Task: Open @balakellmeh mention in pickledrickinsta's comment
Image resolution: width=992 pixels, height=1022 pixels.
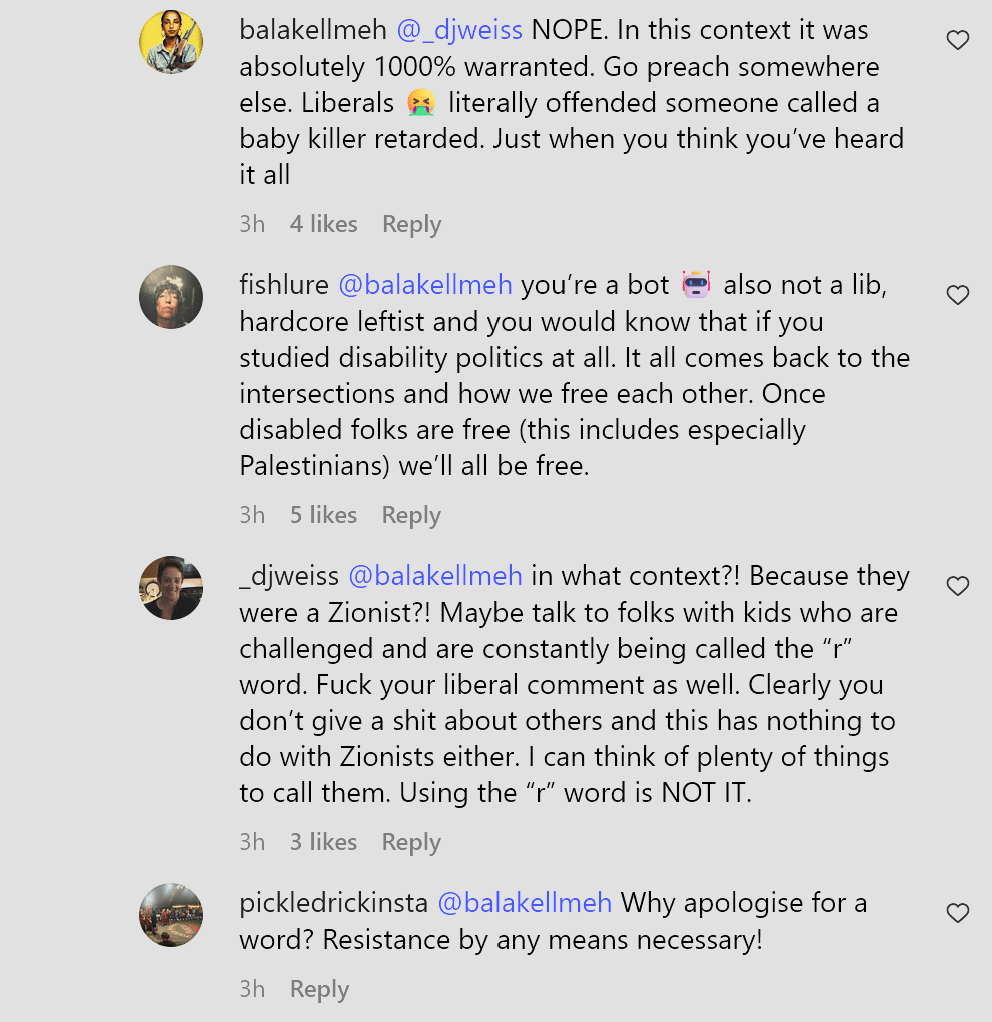Action: (525, 903)
